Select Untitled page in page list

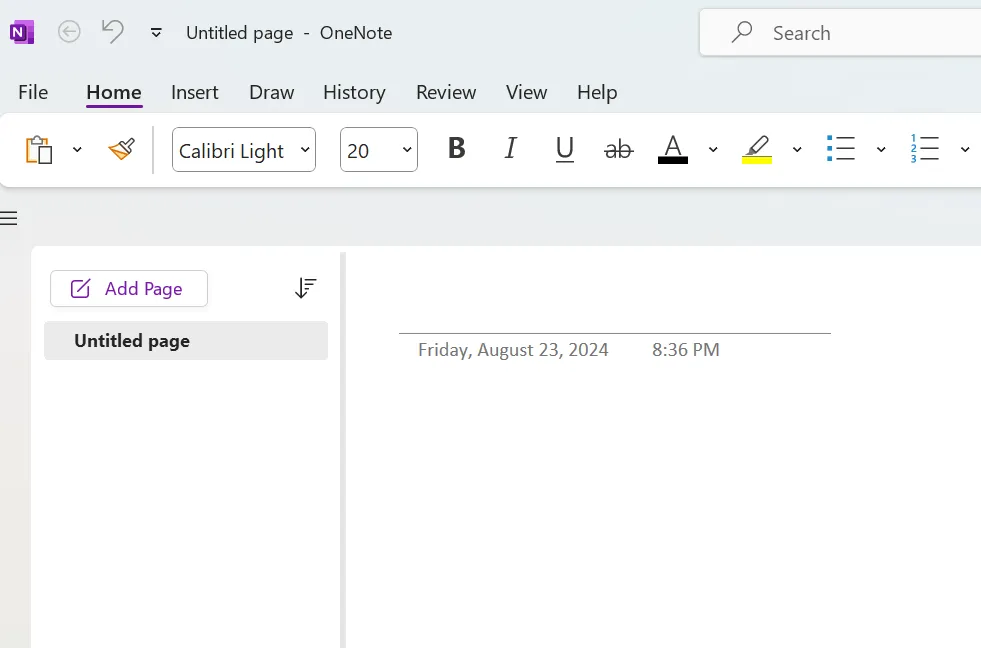point(186,340)
